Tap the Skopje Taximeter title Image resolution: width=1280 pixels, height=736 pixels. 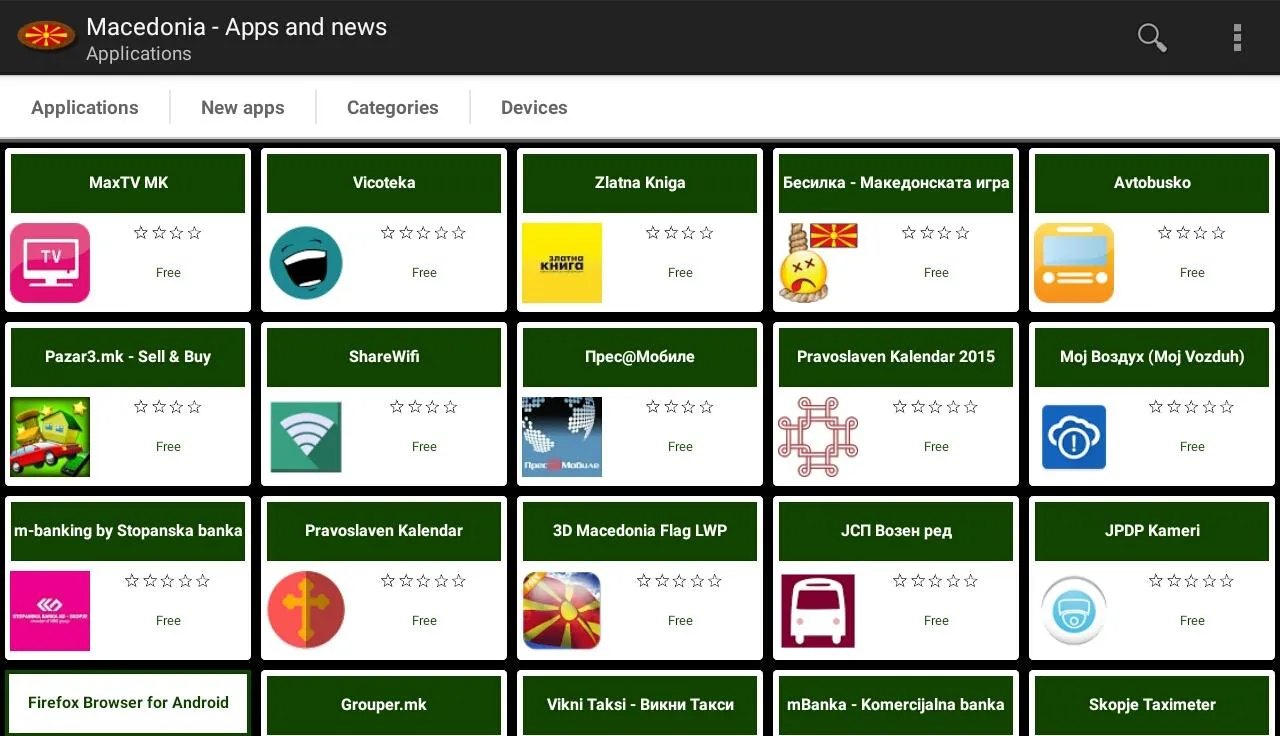[x=1152, y=705]
